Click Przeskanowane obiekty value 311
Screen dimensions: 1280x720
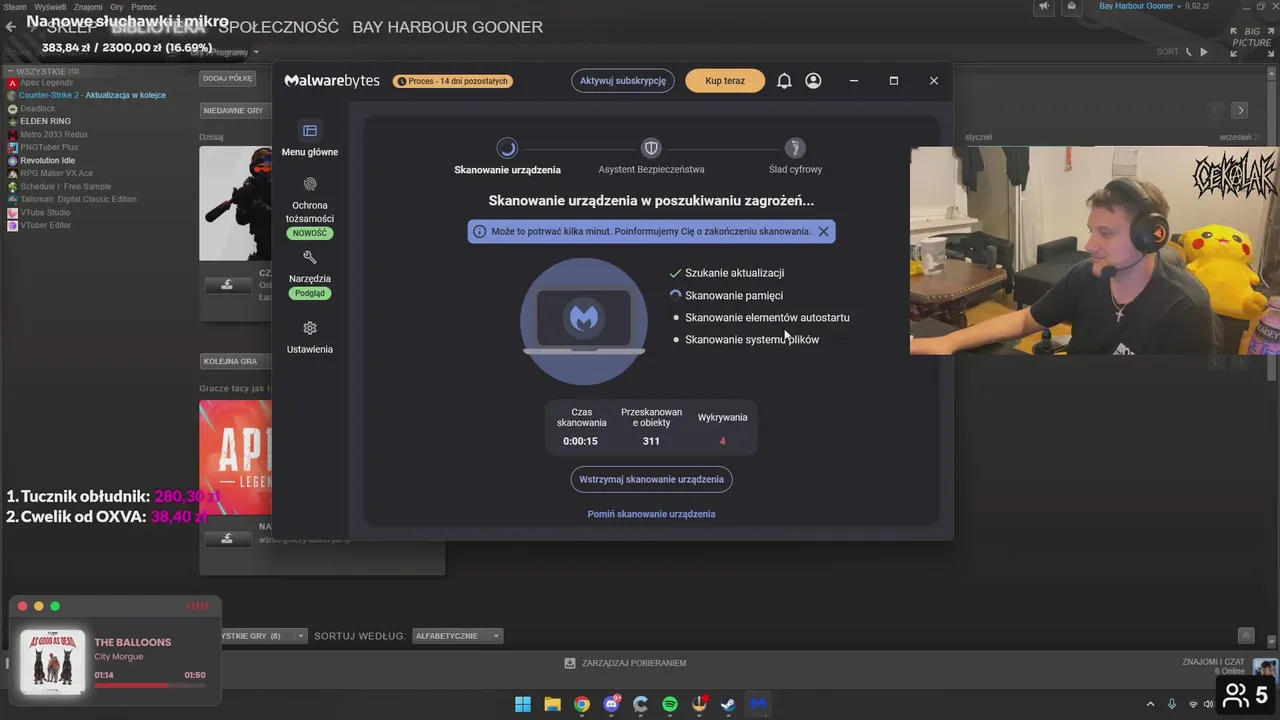(651, 441)
